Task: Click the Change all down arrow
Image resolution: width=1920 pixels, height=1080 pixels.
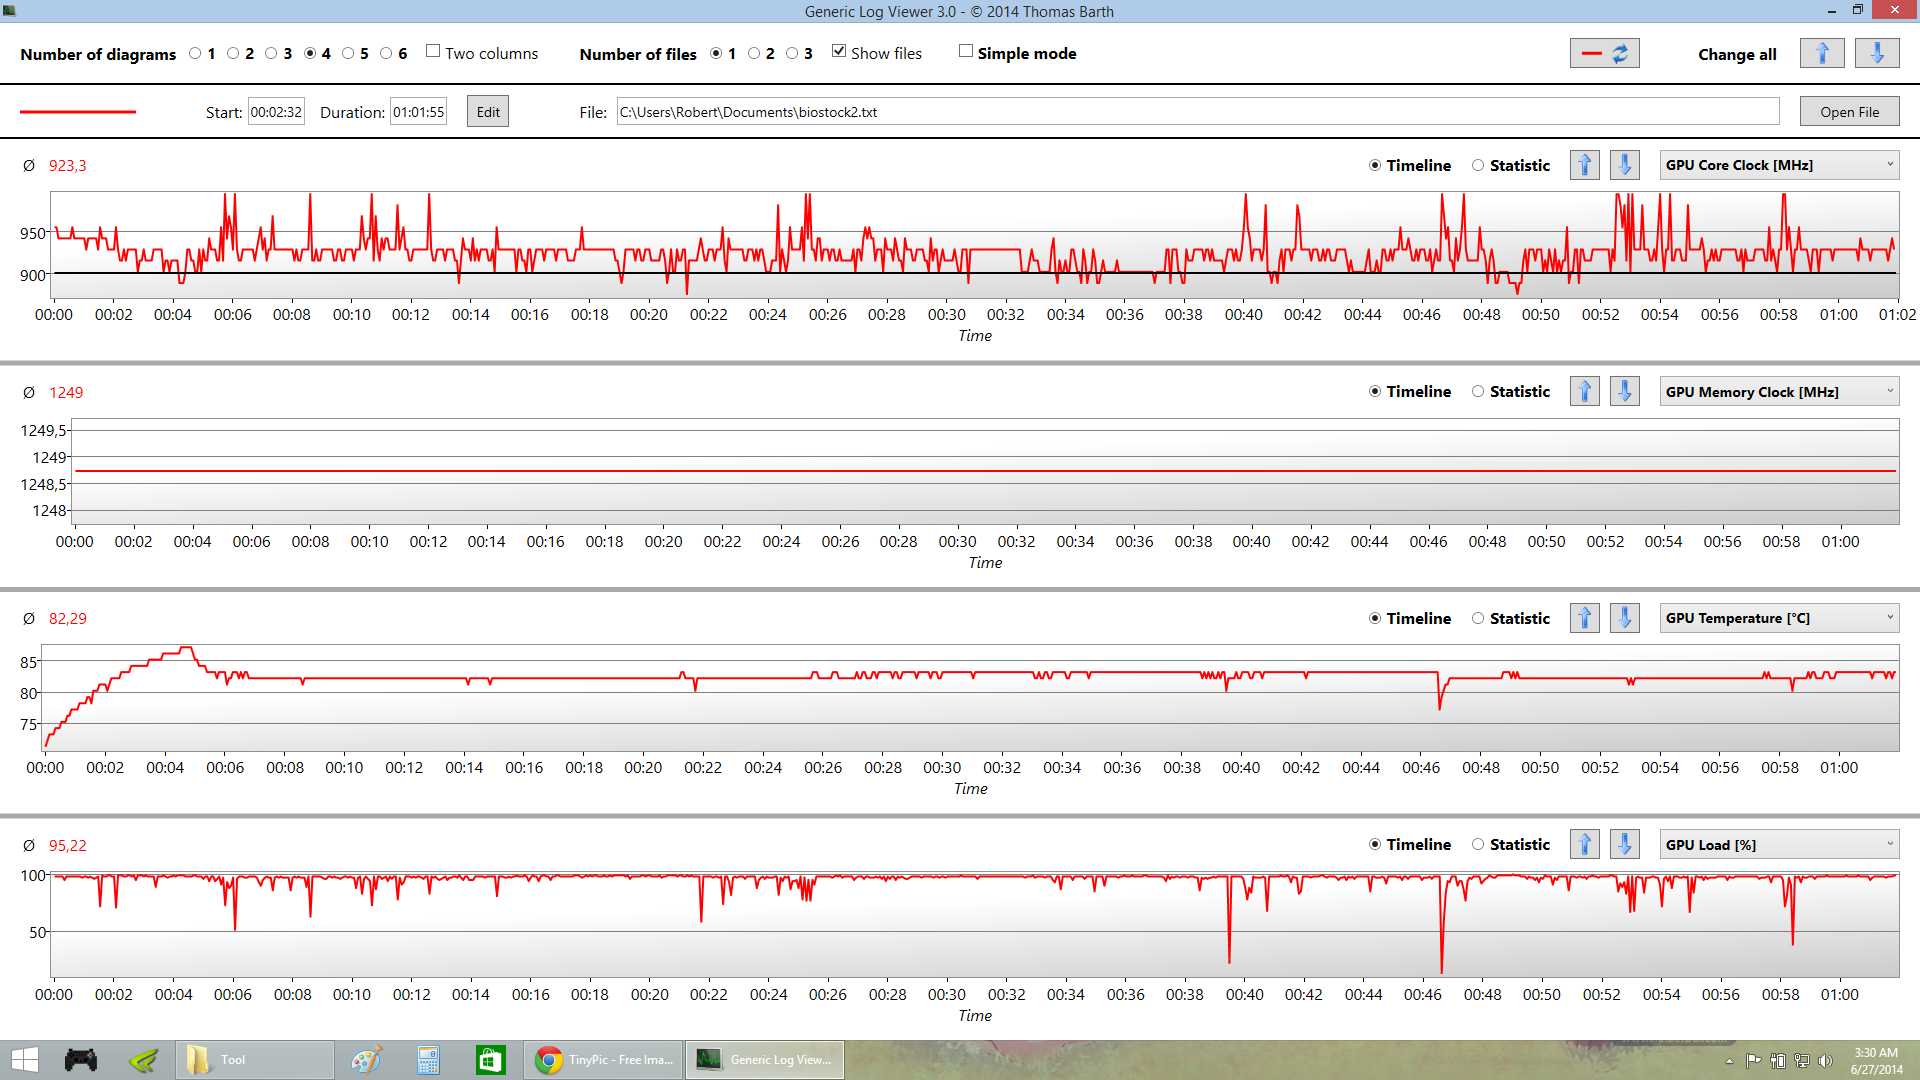Action: [x=1877, y=53]
